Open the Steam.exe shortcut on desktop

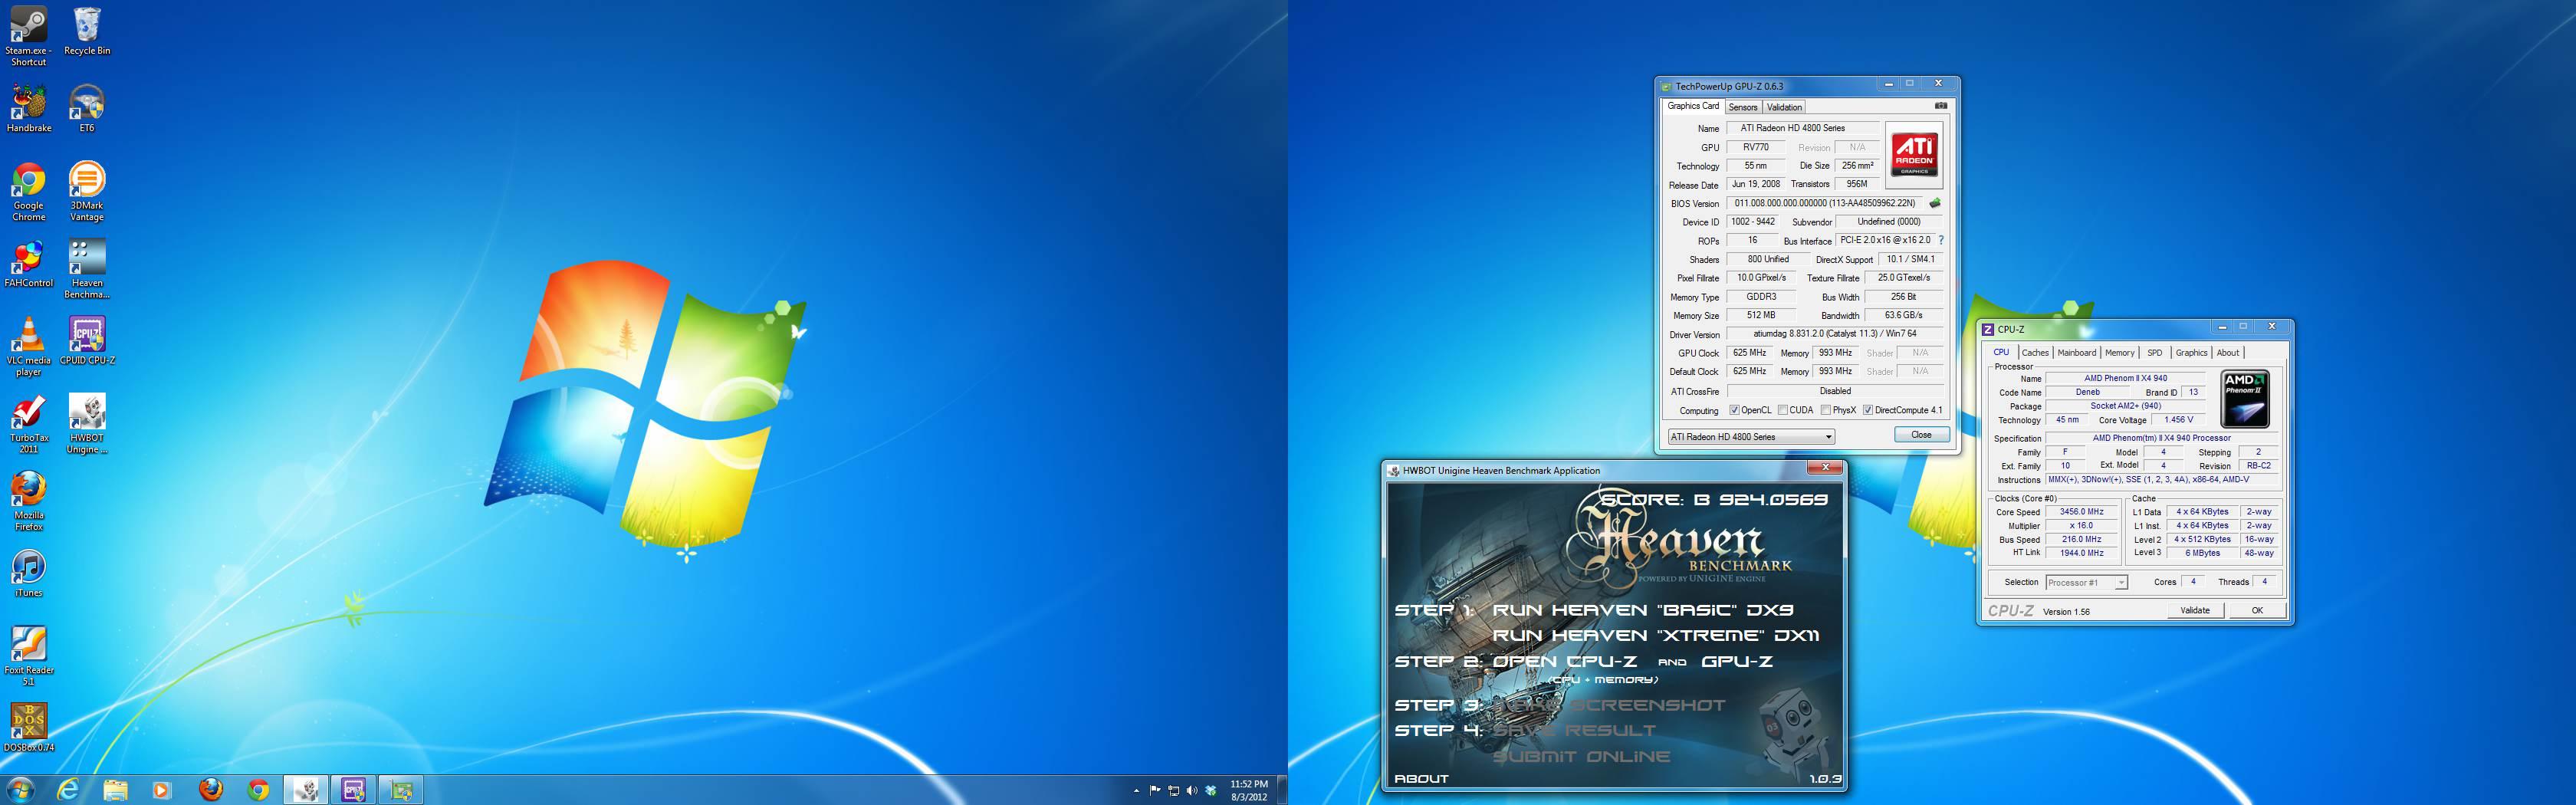coord(28,36)
